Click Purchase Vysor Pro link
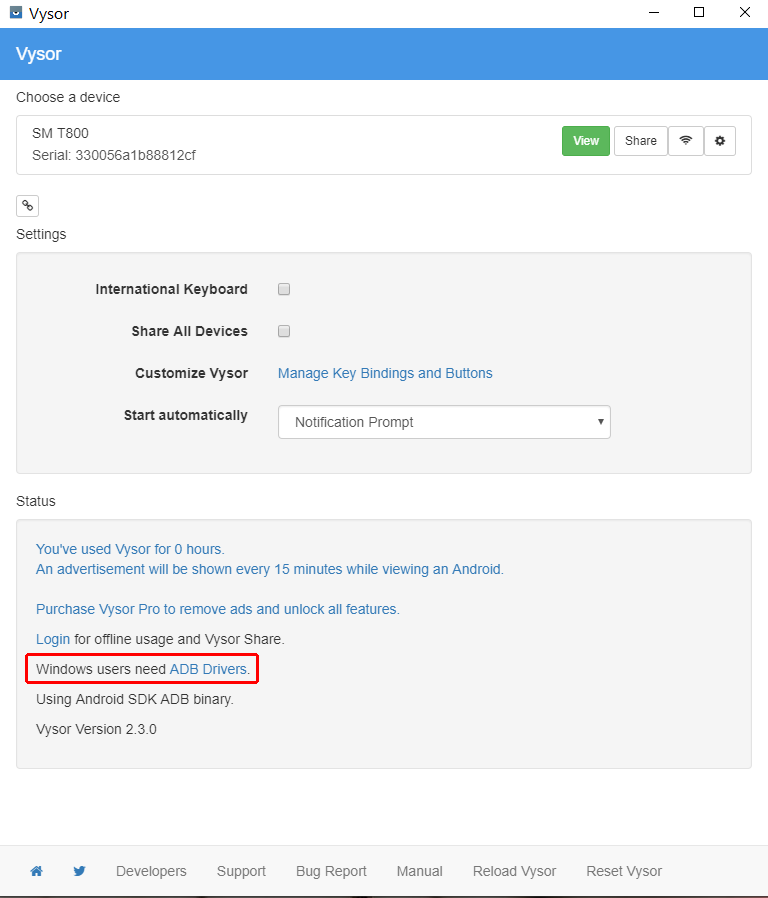Screen dimensions: 768x898 point(217,608)
